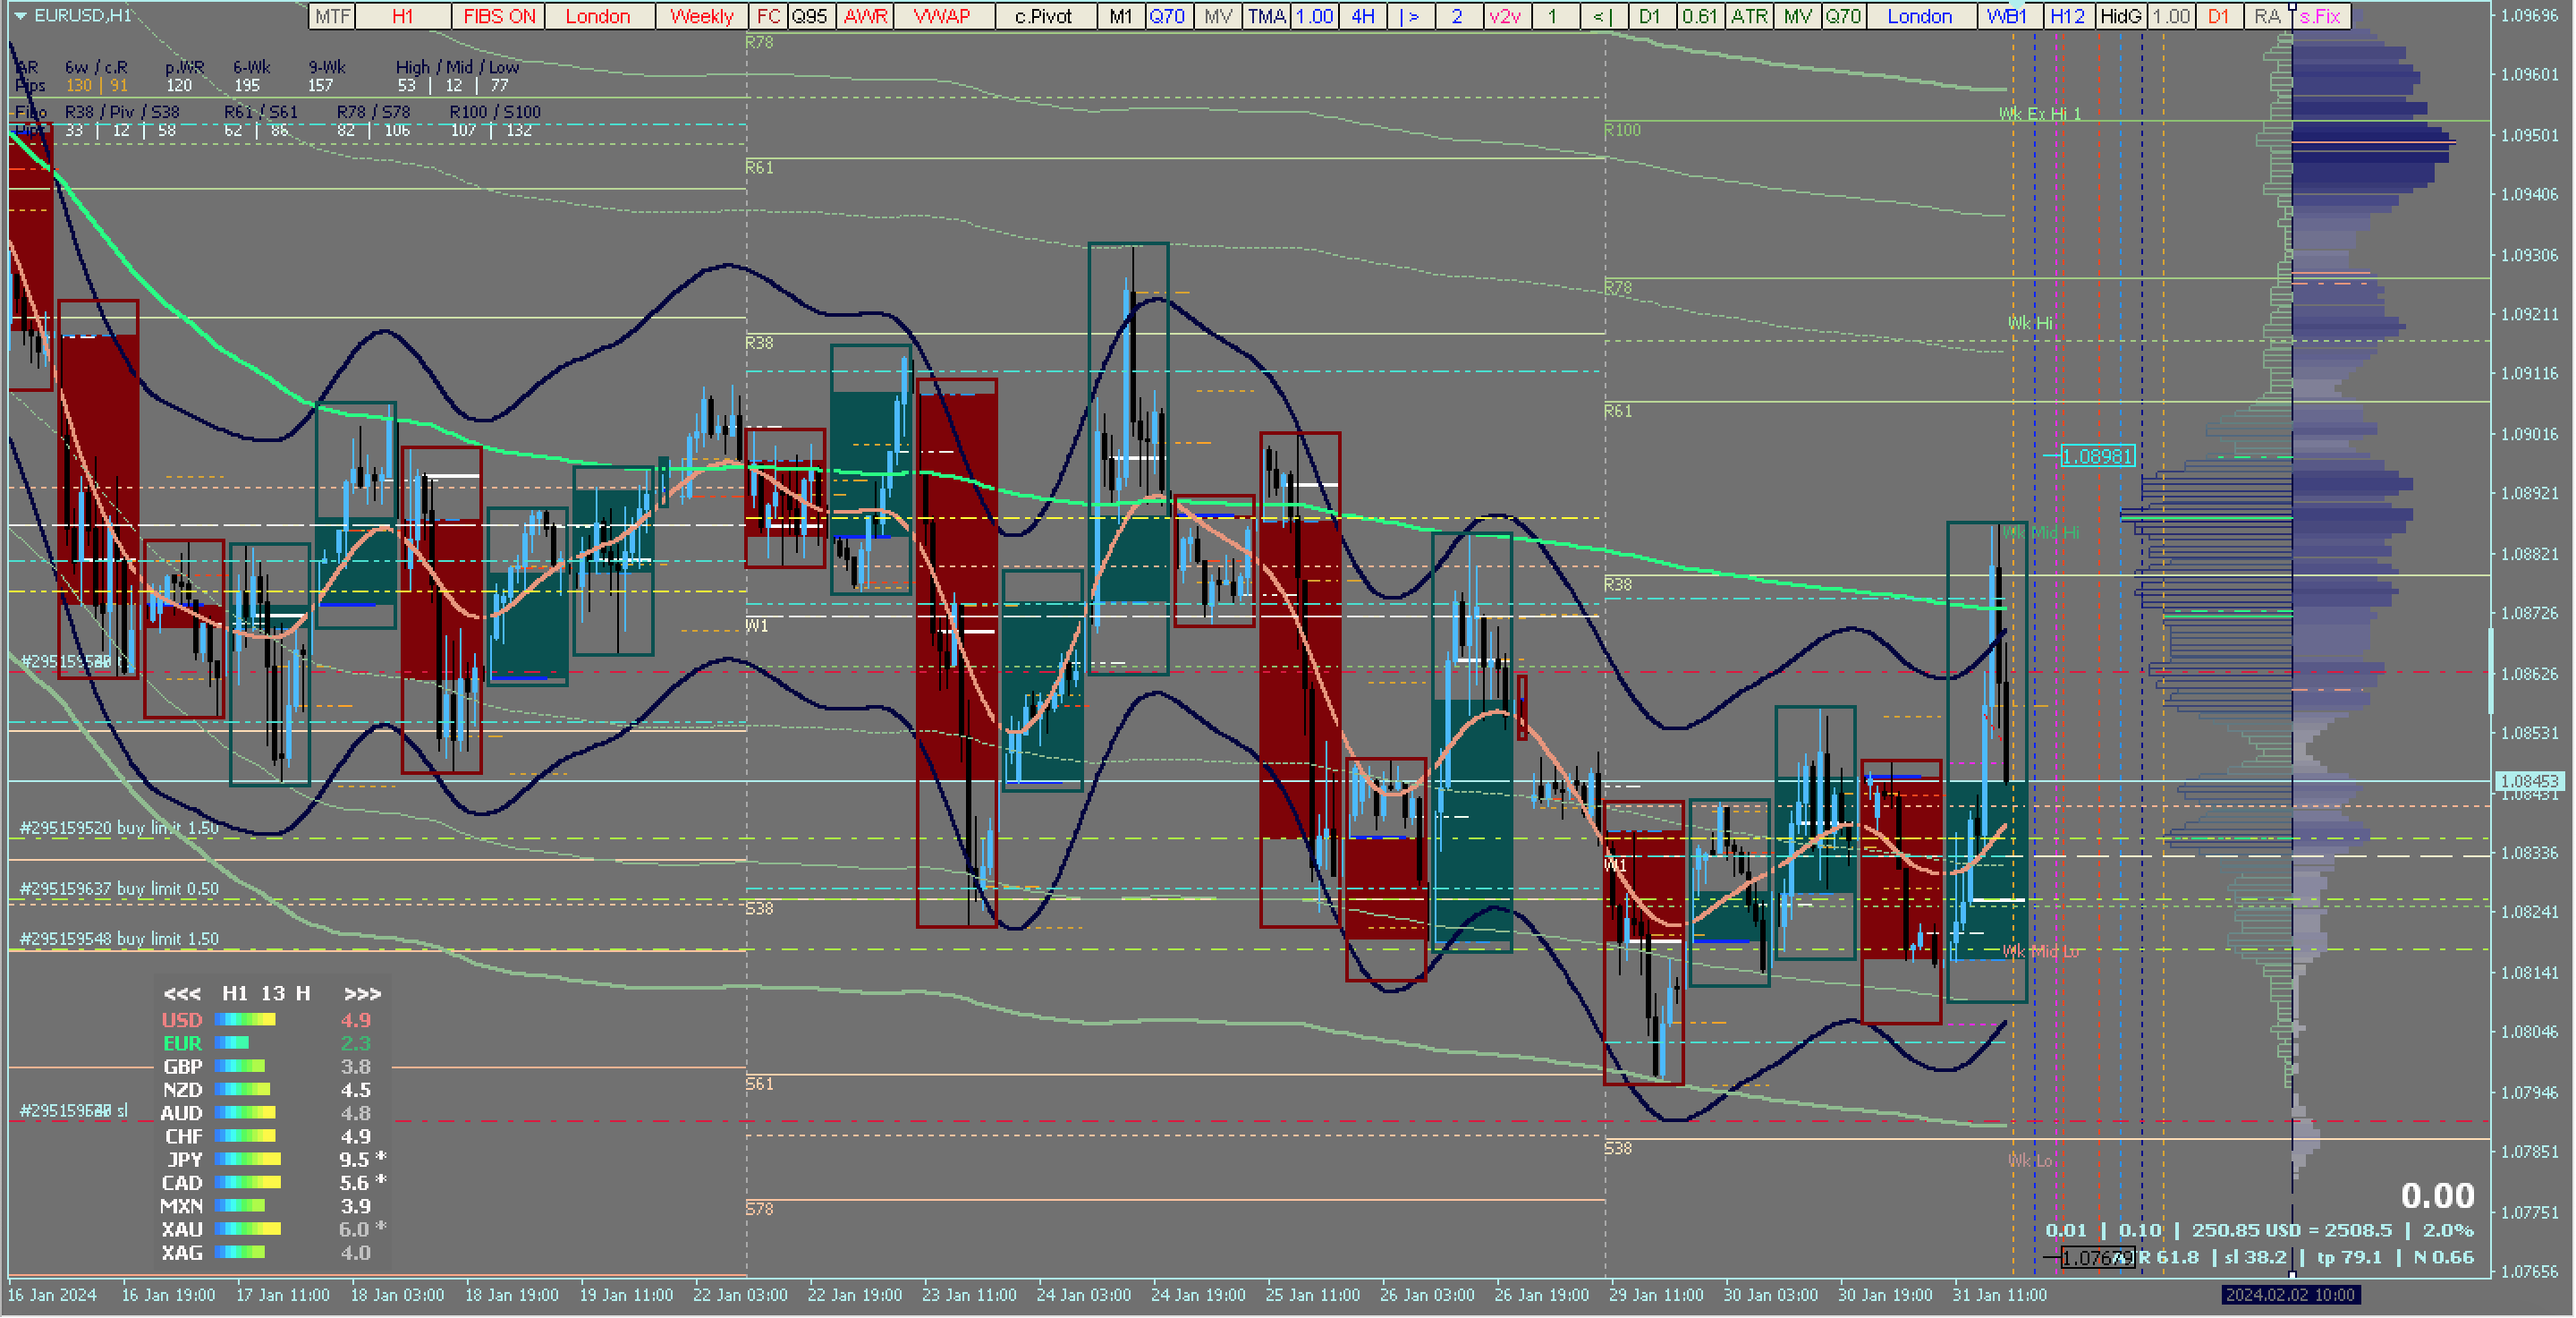Click the s.Fix magenta button
The width and height of the screenshot is (2576, 1318).
tap(2320, 16)
